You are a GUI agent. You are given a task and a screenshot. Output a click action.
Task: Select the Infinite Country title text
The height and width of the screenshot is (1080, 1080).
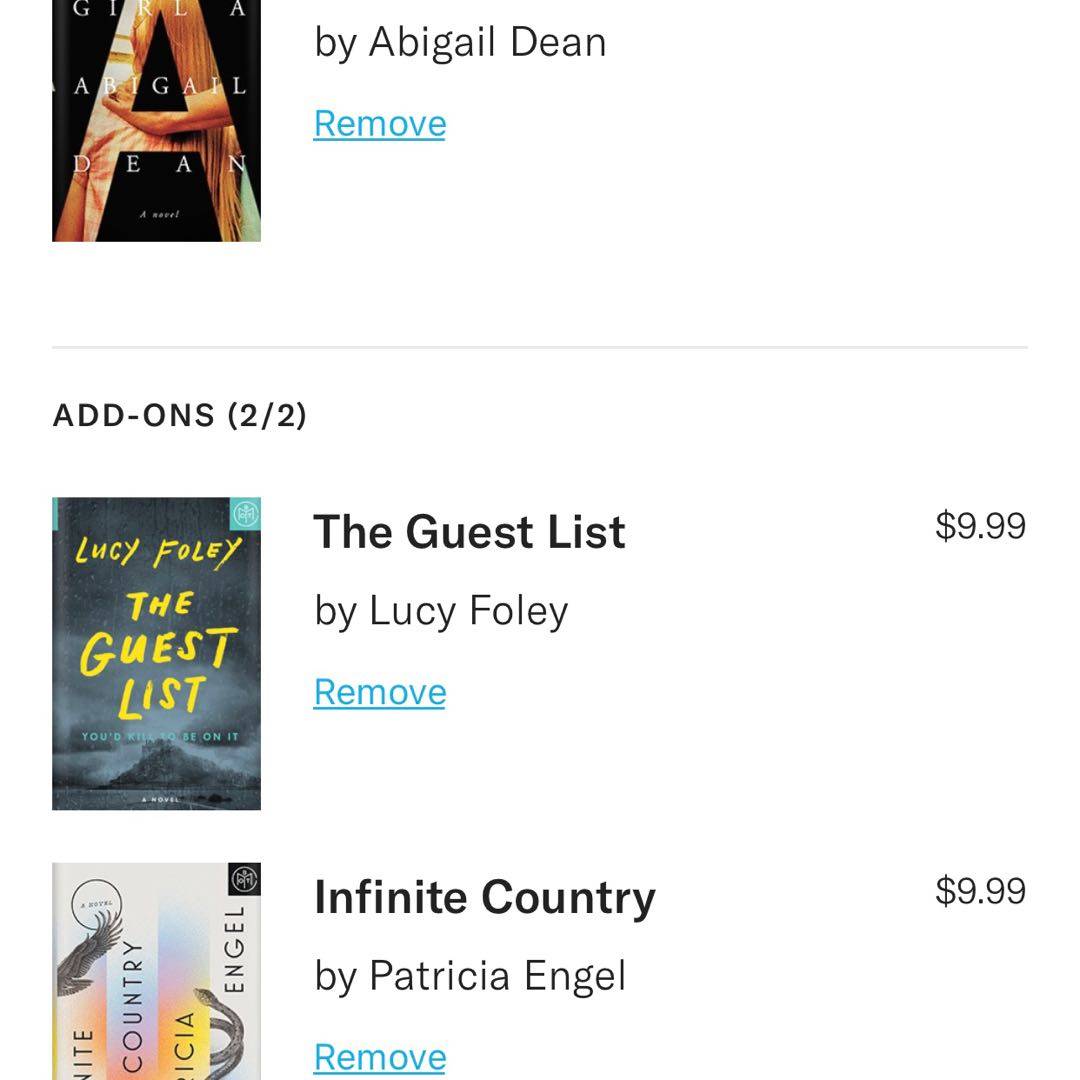(484, 897)
